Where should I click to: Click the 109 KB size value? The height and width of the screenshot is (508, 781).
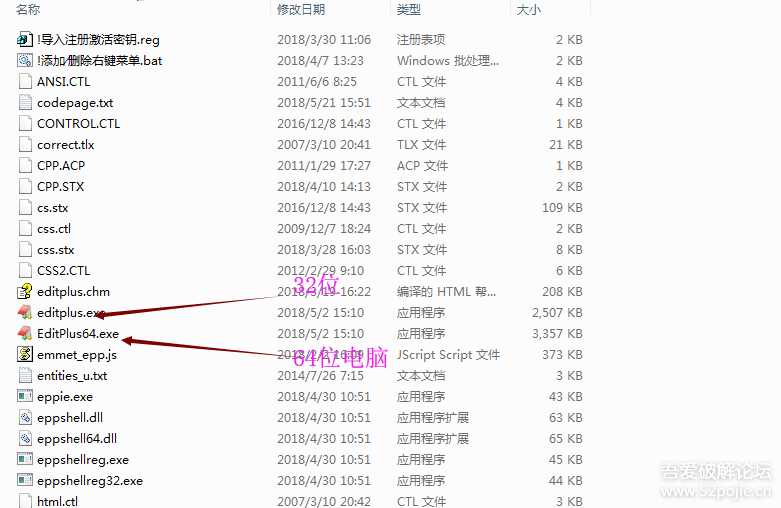coord(562,207)
